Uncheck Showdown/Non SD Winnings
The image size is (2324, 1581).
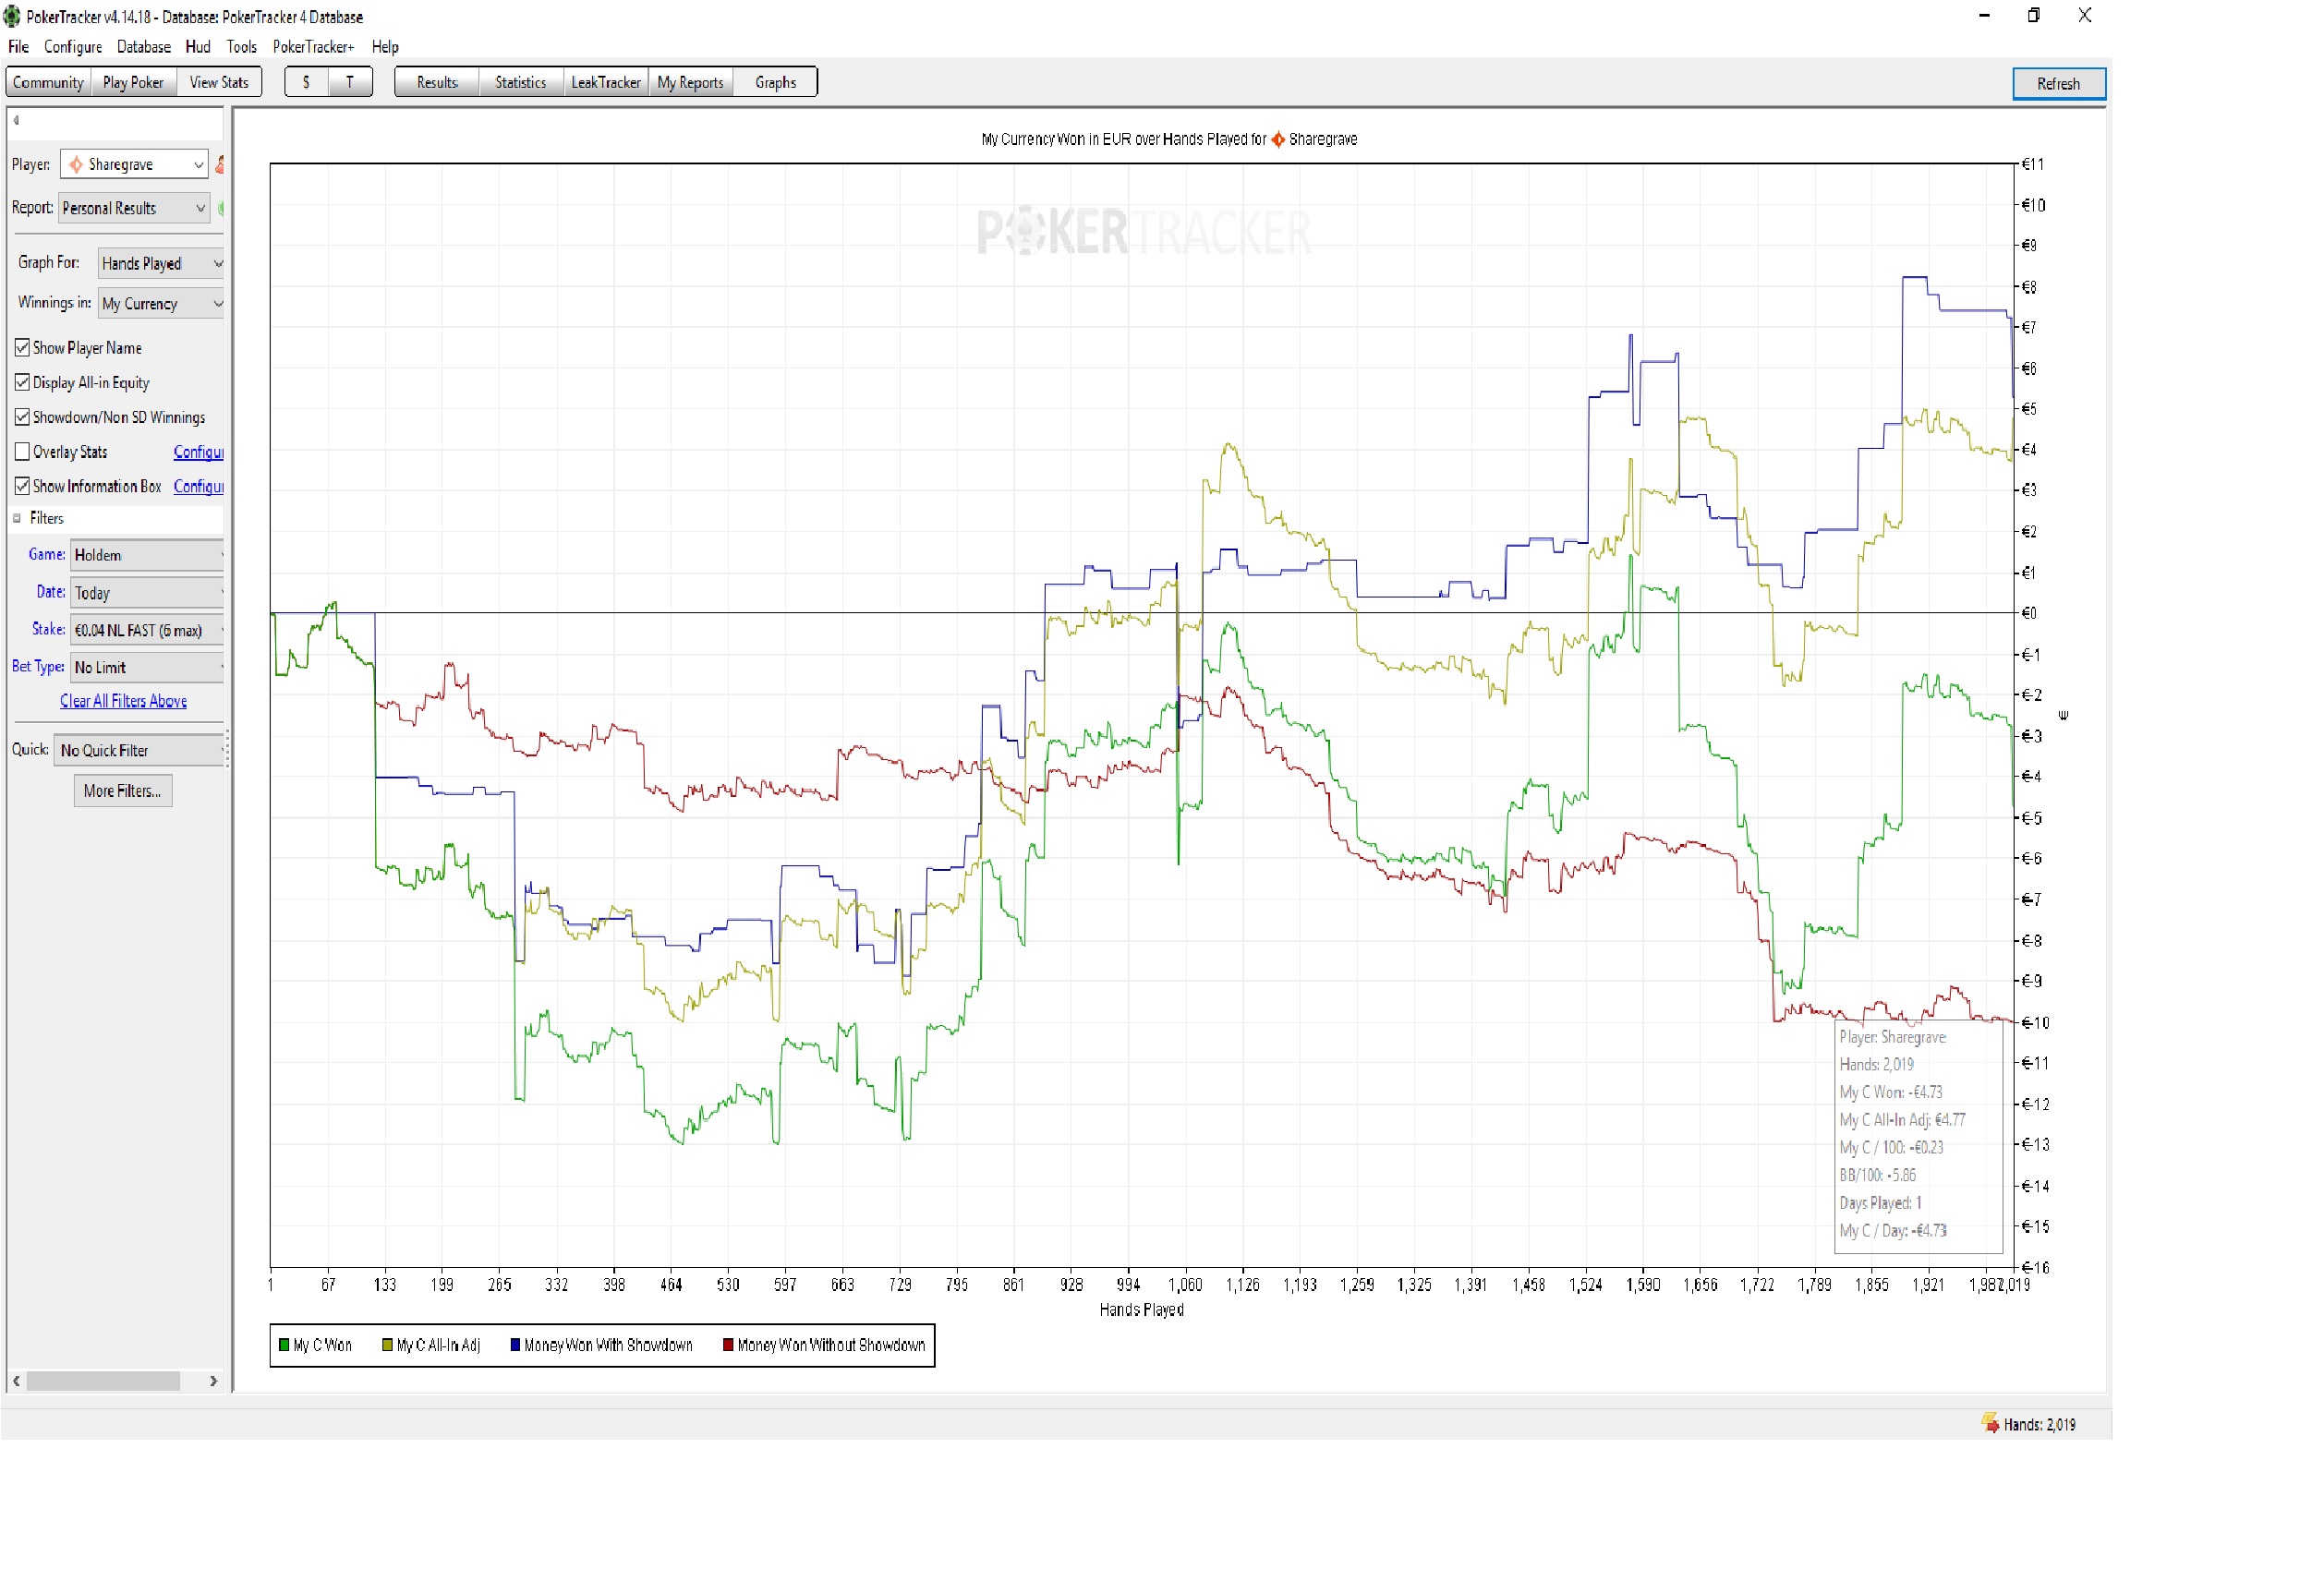coord(22,417)
